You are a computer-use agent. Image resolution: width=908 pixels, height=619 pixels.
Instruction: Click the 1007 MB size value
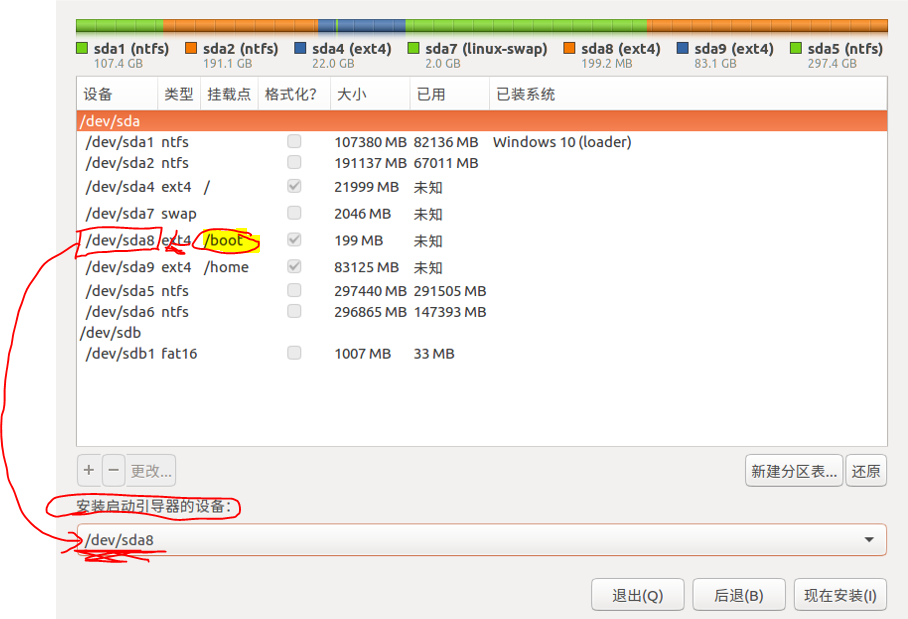coord(363,353)
